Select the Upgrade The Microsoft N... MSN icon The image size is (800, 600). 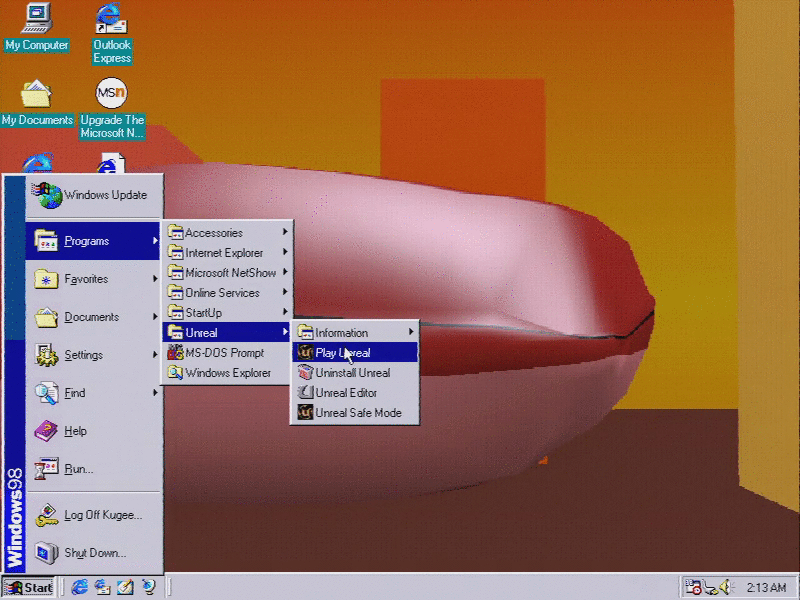(x=112, y=108)
